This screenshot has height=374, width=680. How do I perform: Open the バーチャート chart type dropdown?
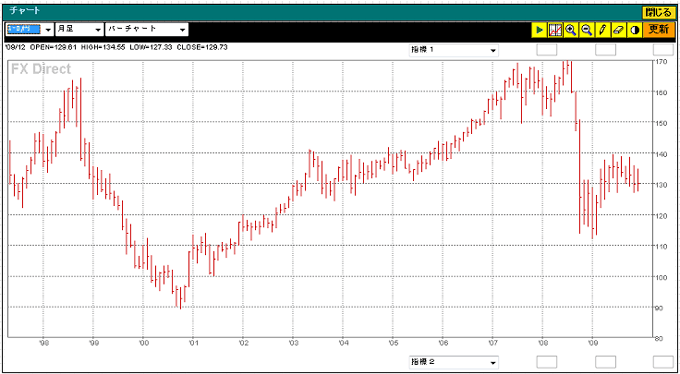pos(147,30)
